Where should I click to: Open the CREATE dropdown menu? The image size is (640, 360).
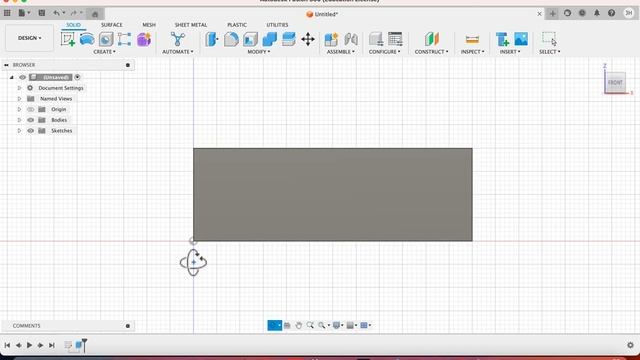click(104, 52)
